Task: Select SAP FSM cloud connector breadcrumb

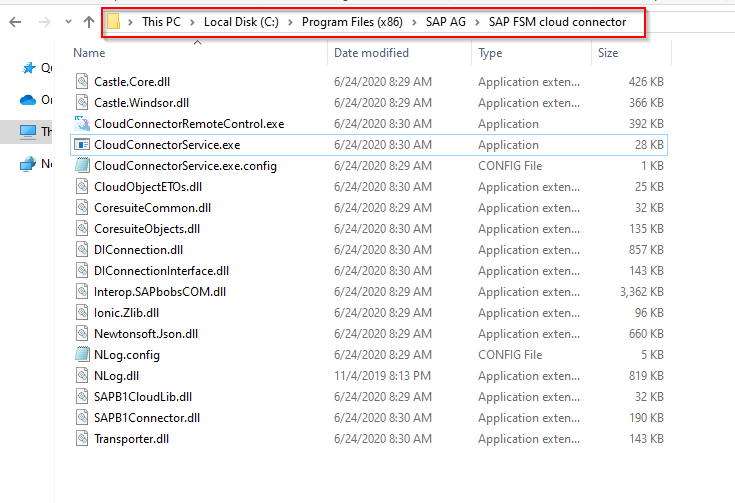Action: (557, 22)
